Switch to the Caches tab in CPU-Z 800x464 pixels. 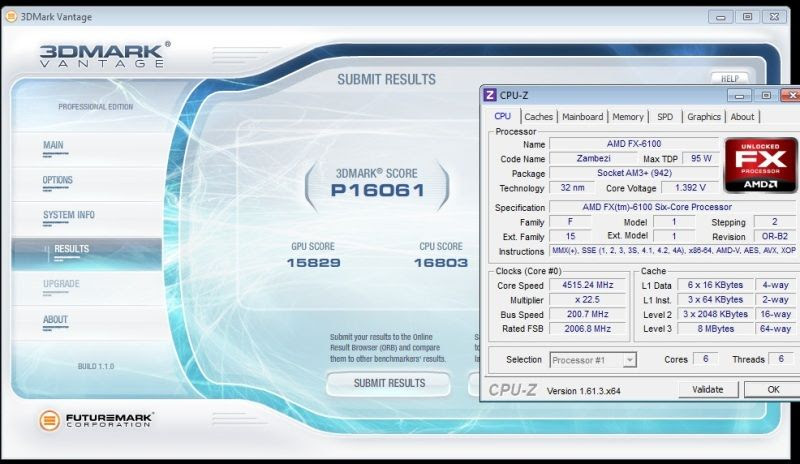(x=538, y=117)
